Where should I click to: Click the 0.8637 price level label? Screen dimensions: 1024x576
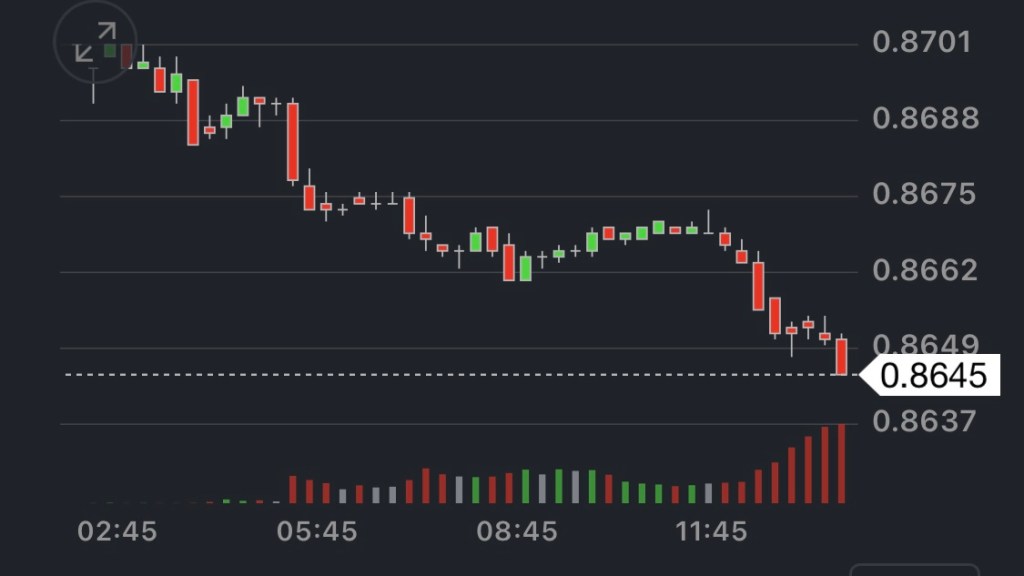coord(922,422)
